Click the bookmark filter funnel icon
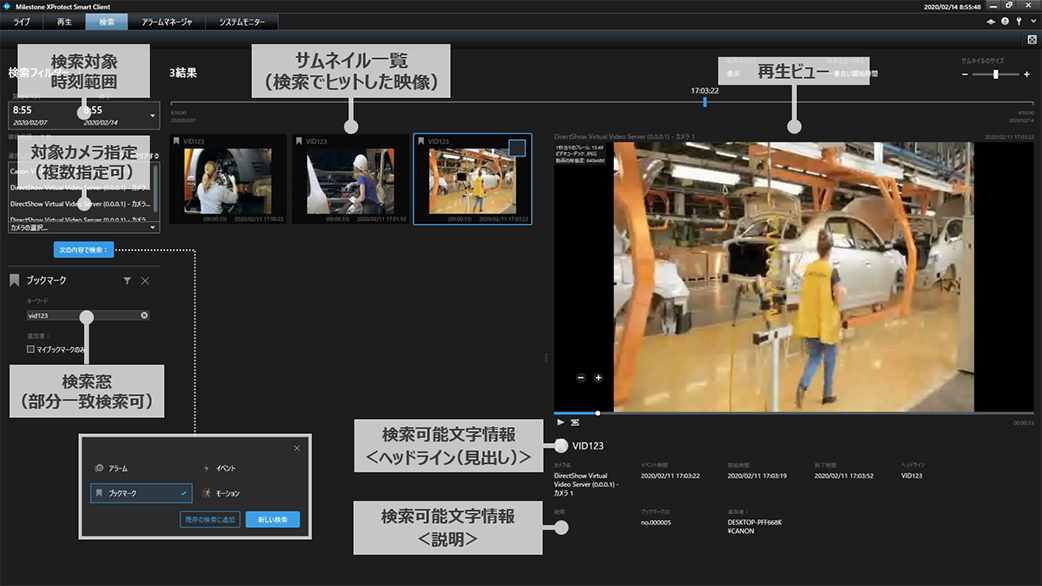 coord(127,281)
